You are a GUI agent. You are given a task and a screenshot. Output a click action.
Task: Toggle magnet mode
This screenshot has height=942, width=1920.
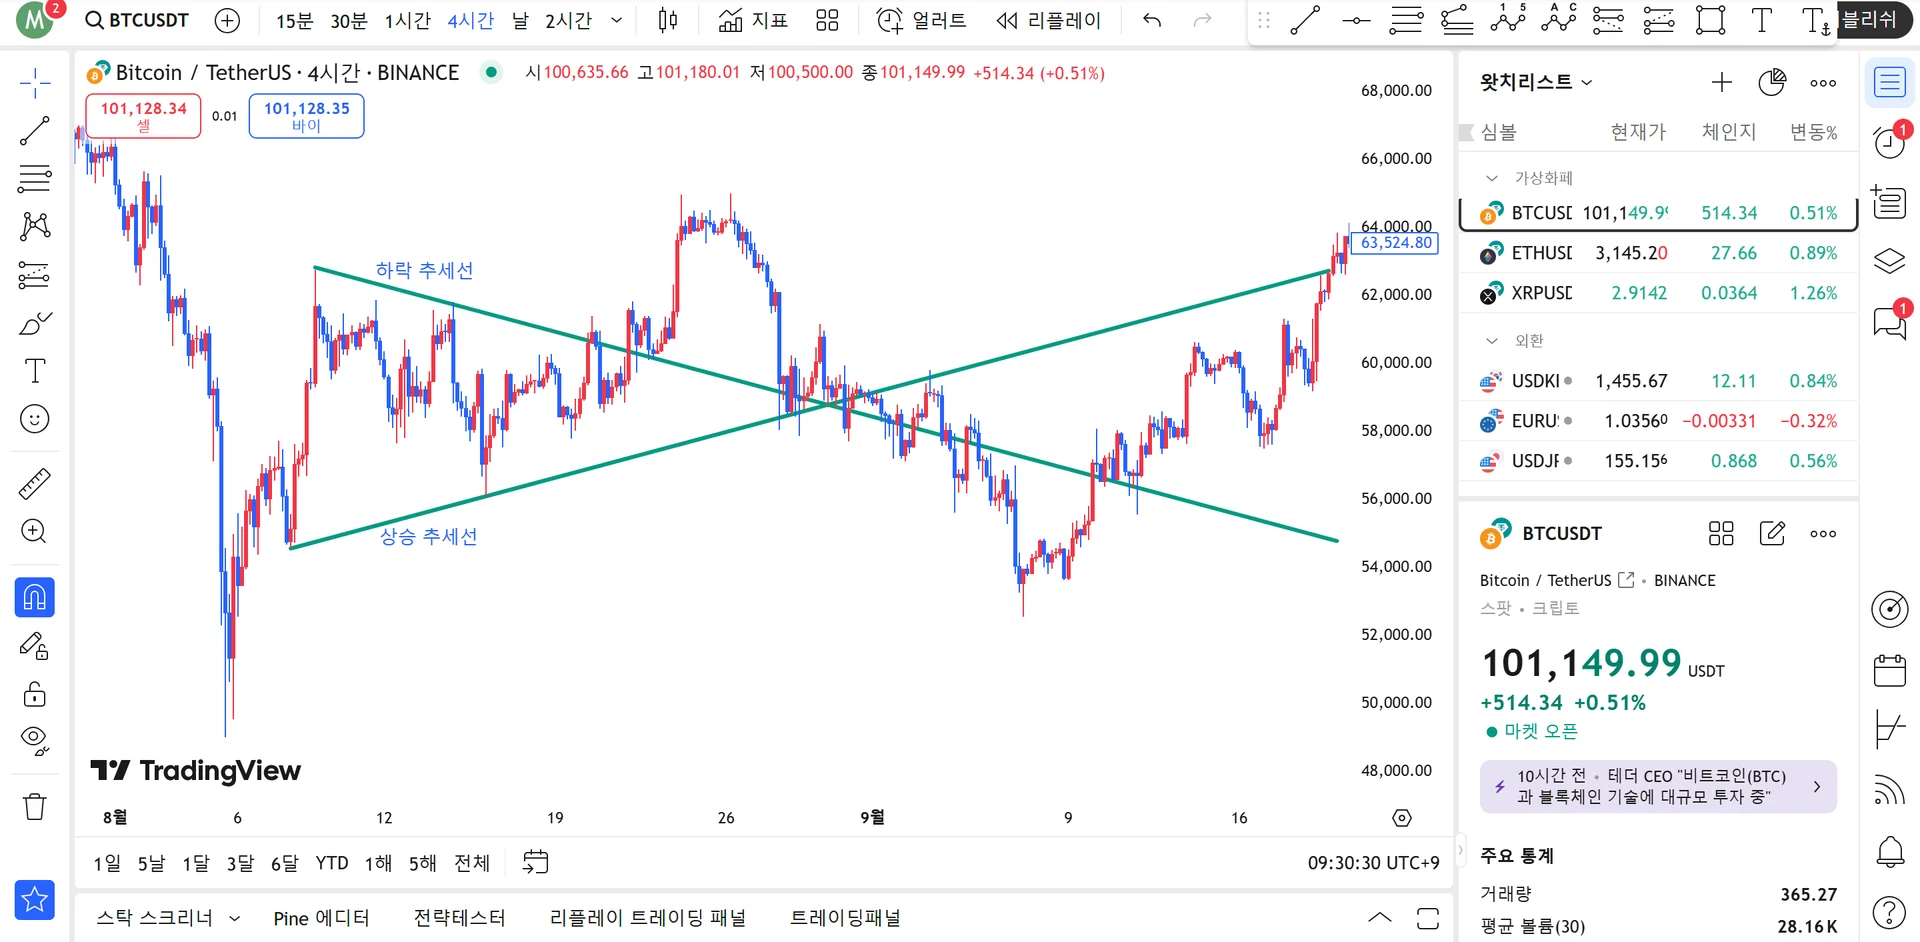35,598
